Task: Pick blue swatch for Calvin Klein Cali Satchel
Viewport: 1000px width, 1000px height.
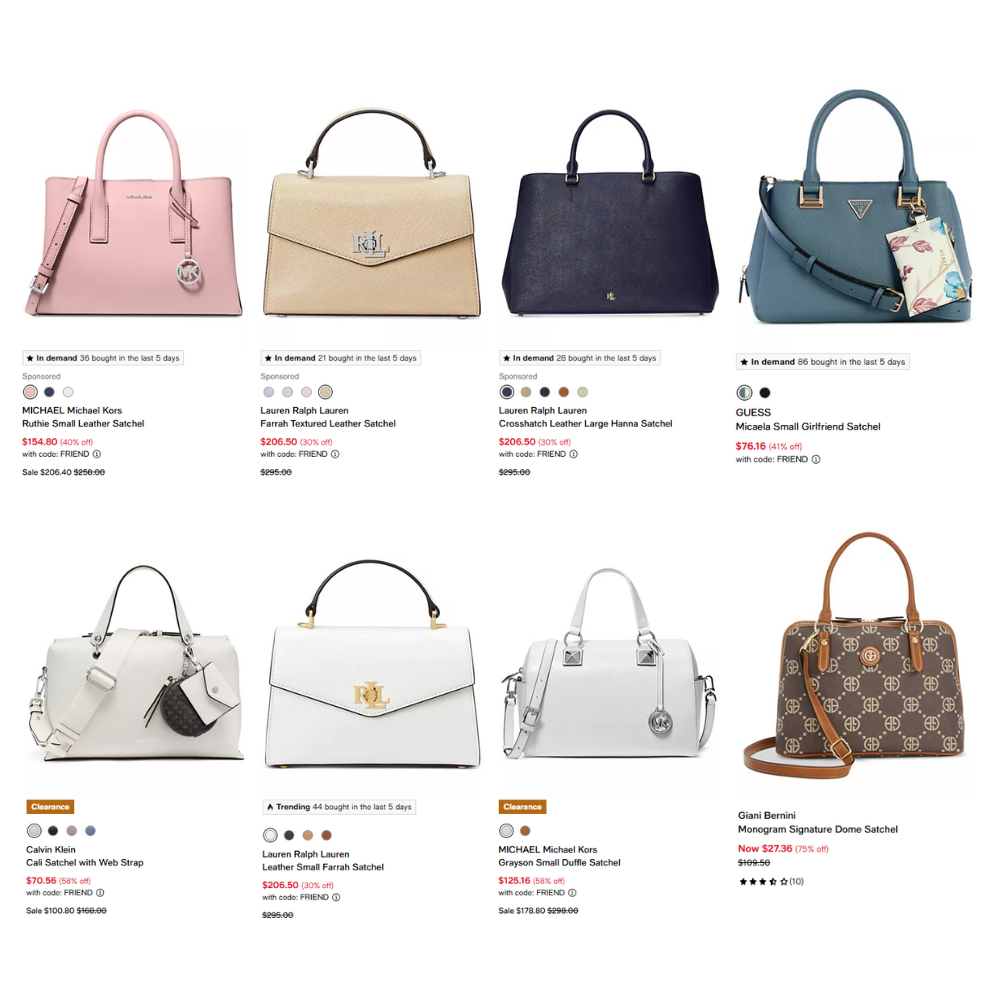Action: [91, 831]
